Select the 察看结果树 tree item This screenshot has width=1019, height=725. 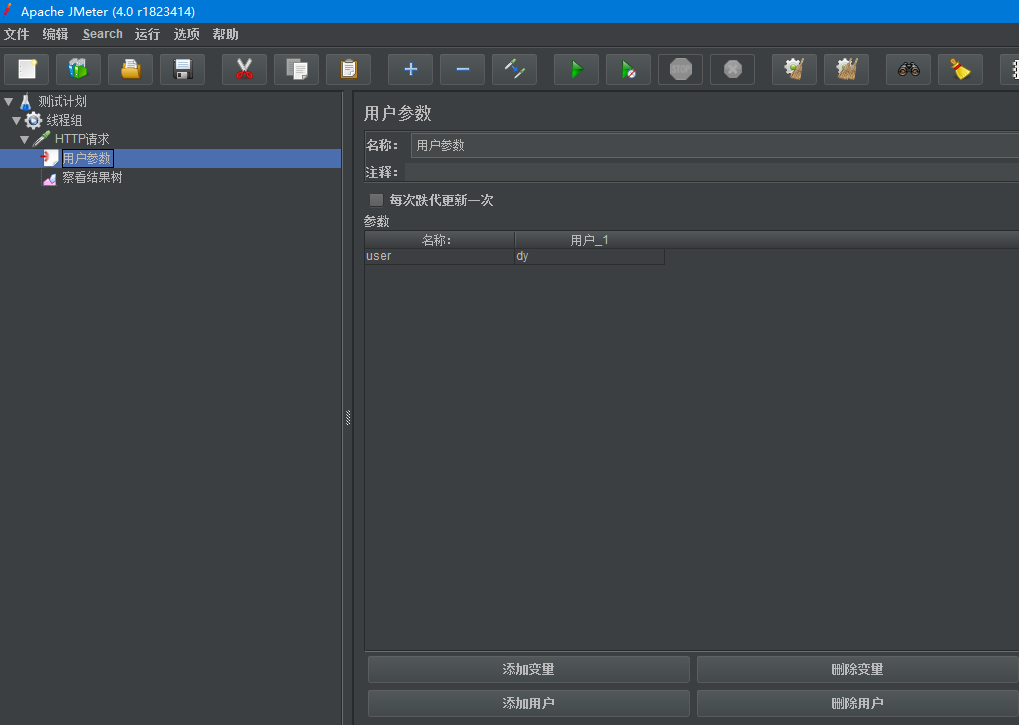click(x=92, y=177)
